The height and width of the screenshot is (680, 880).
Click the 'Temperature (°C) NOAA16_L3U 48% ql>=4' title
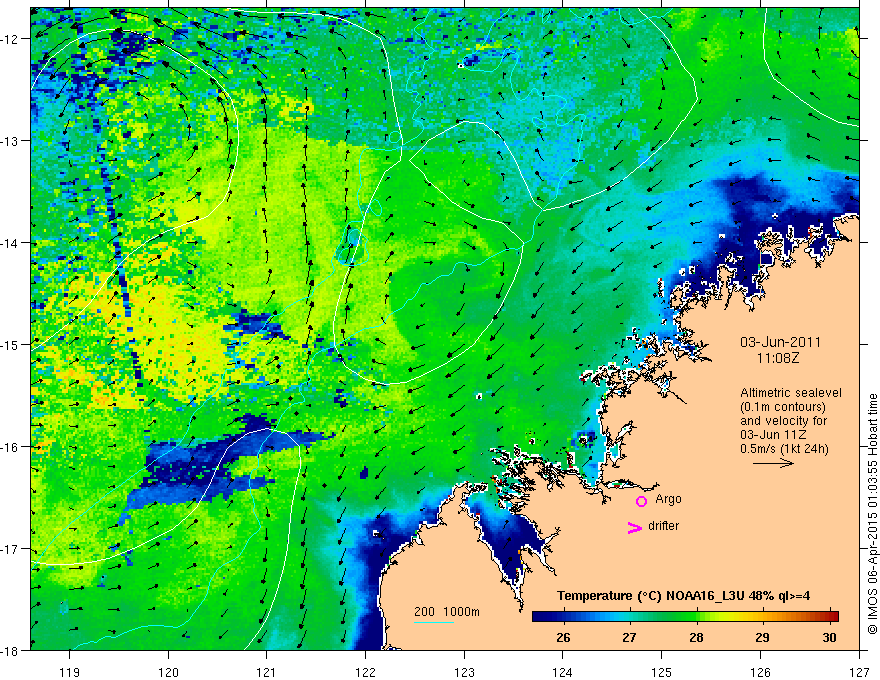point(683,596)
